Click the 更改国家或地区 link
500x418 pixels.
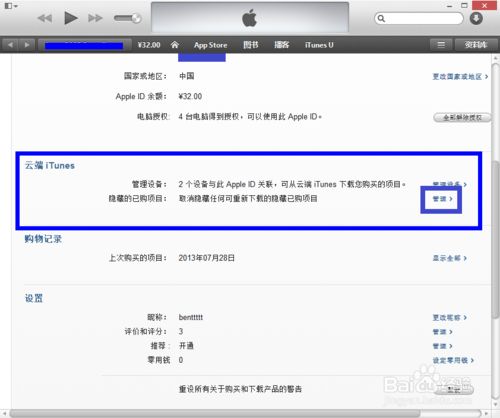click(x=460, y=77)
